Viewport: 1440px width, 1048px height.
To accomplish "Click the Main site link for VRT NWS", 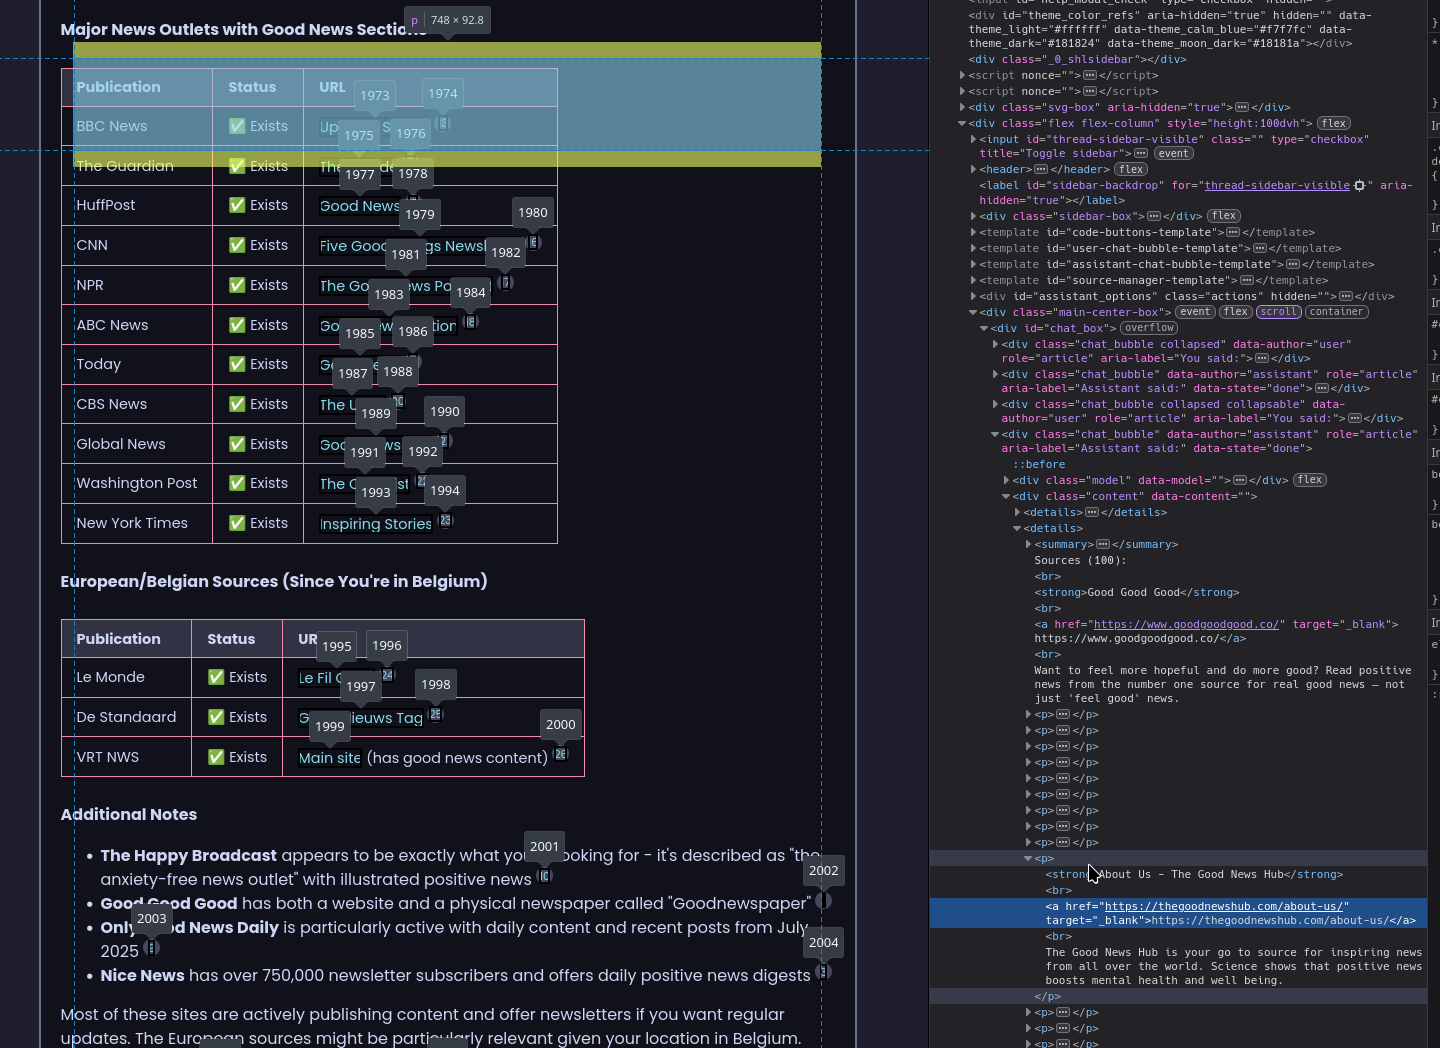I will click(329, 757).
